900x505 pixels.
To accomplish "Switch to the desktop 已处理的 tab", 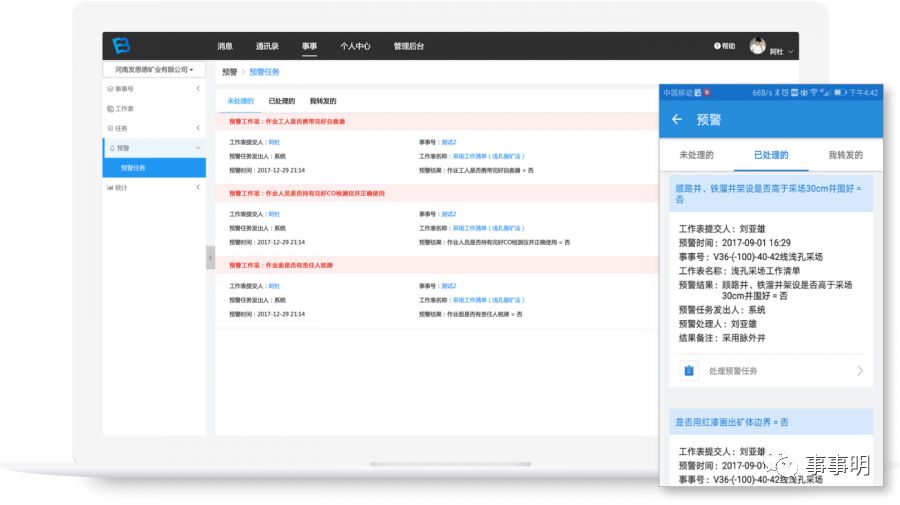I will pyautogui.click(x=282, y=101).
